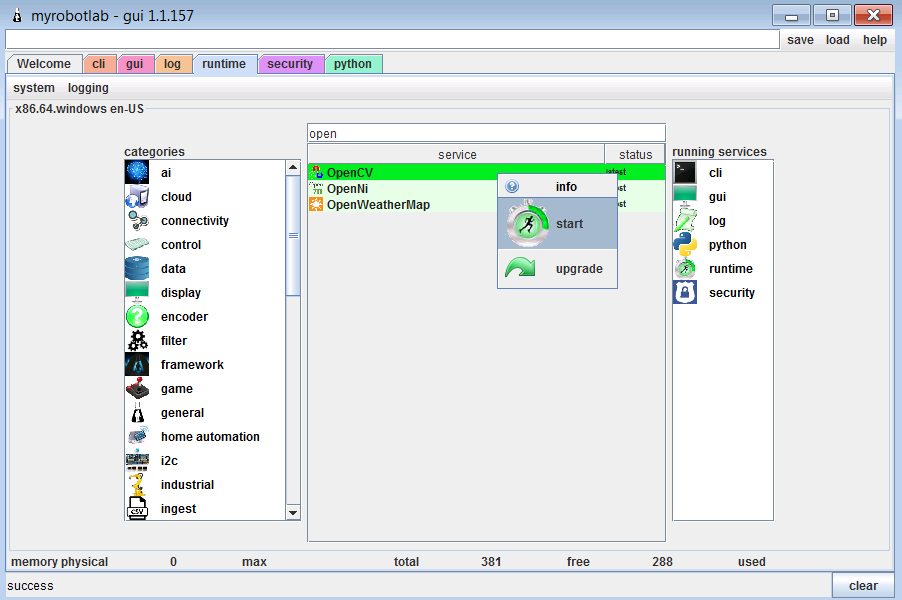Image resolution: width=902 pixels, height=600 pixels.
Task: Select 'runtime' text in running services
Action: [x=731, y=269]
